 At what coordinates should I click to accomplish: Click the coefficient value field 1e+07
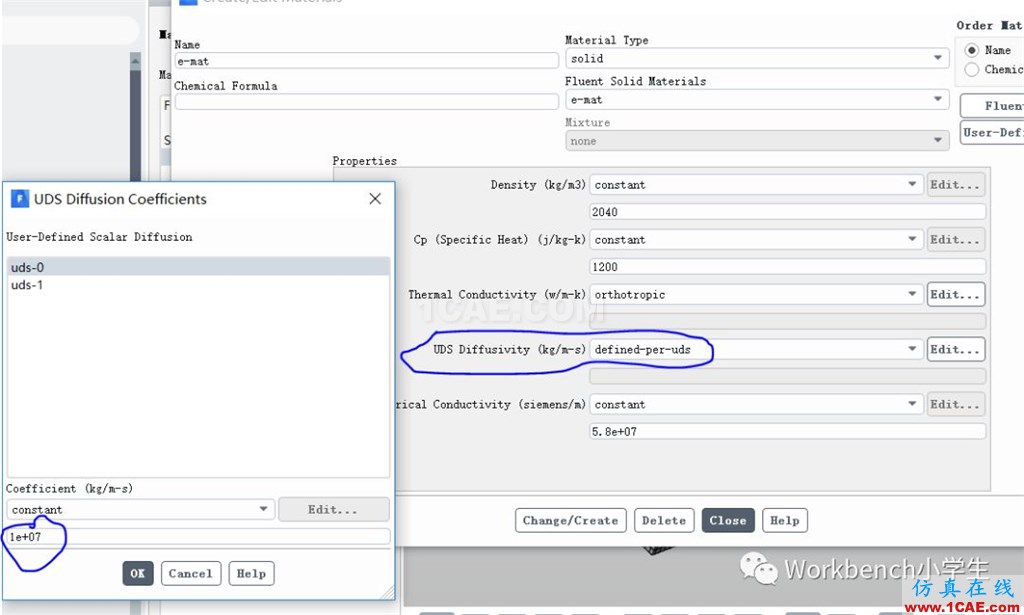(x=199, y=537)
